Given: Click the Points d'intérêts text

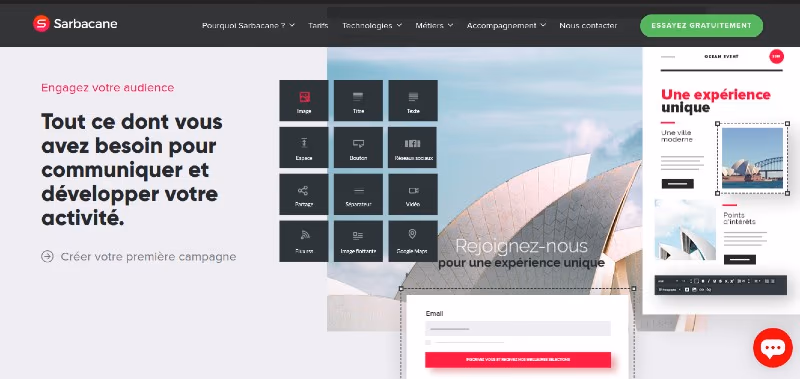Looking at the screenshot, I should [x=739, y=218].
